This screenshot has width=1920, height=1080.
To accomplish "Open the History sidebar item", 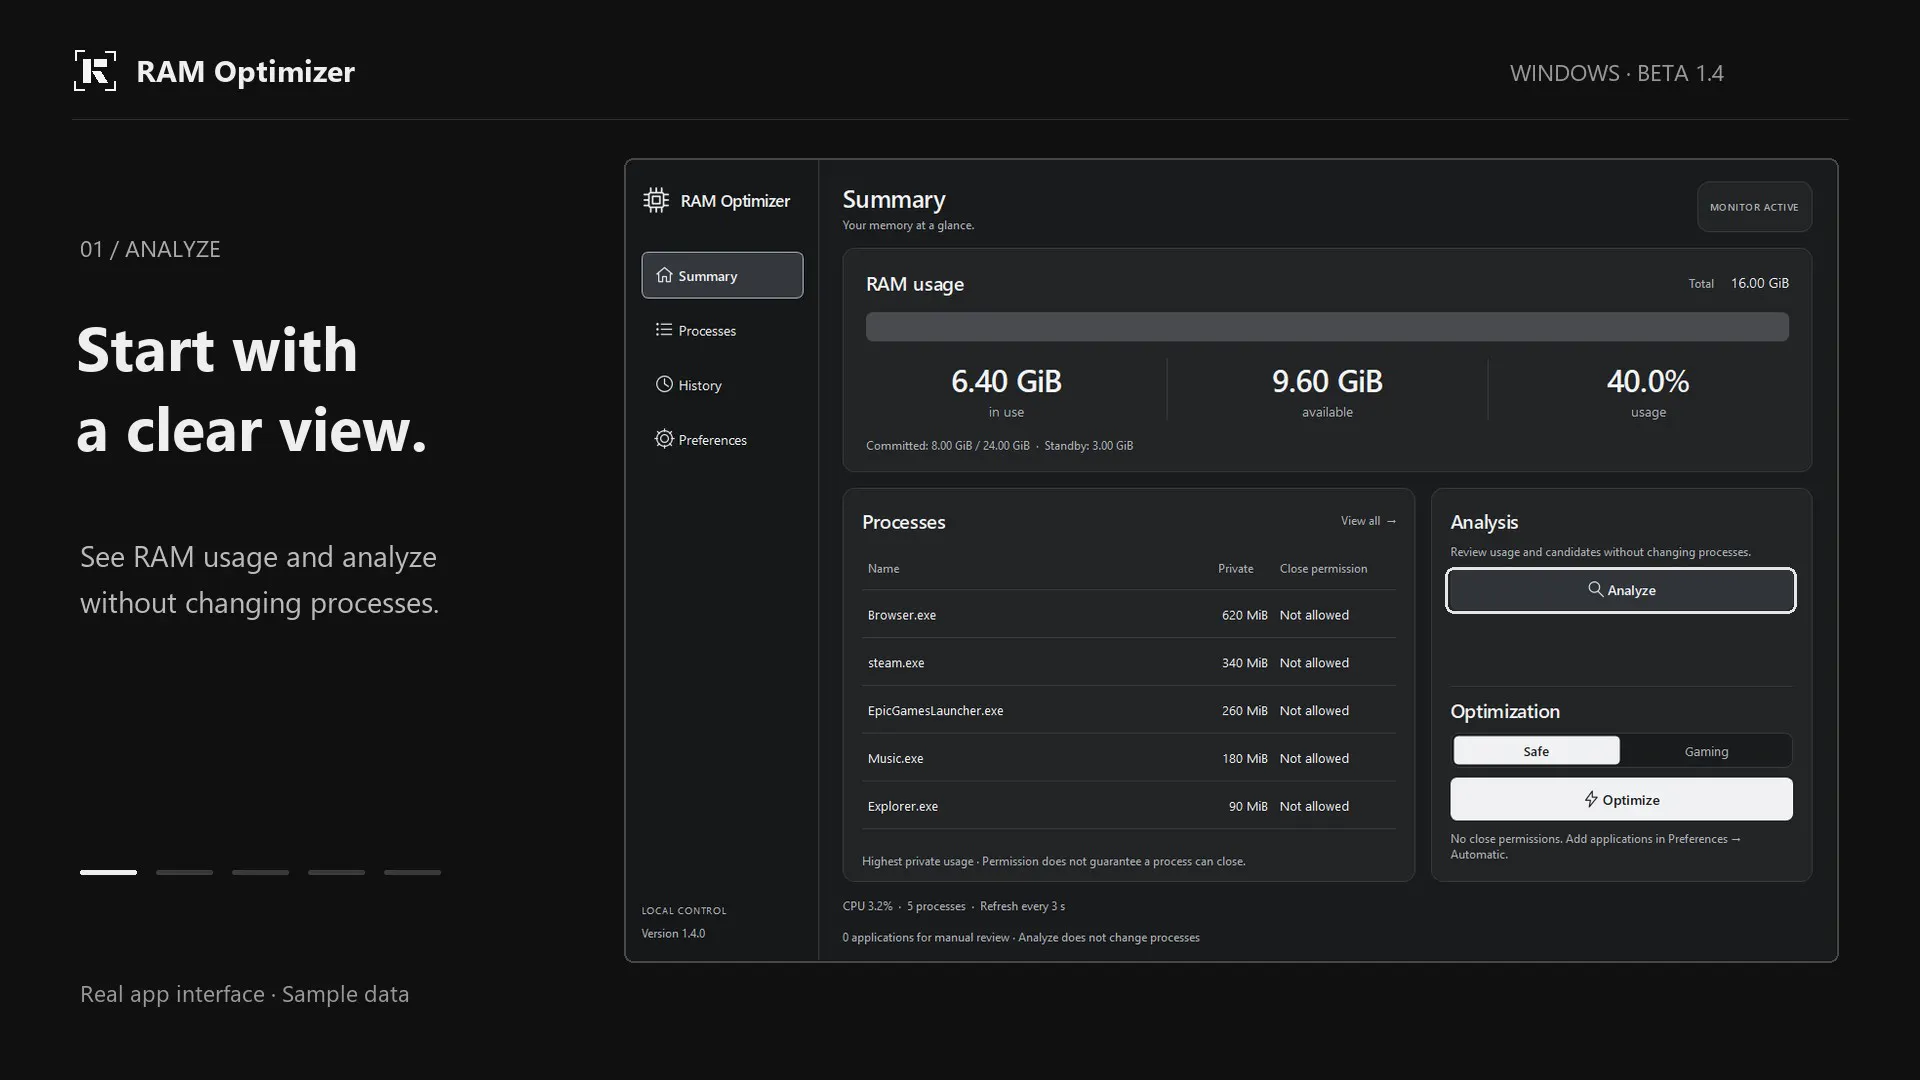I will point(722,385).
